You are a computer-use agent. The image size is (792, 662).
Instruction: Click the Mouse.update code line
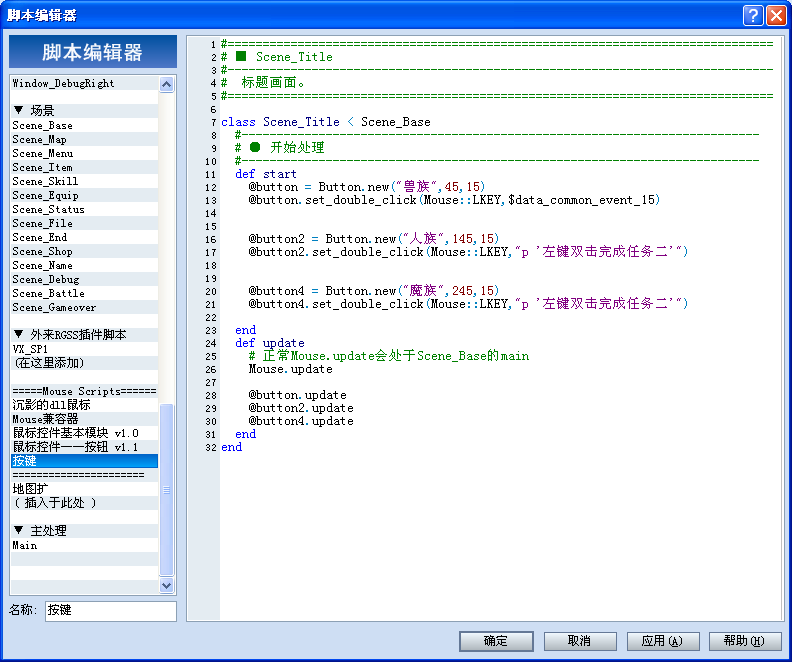[x=290, y=369]
